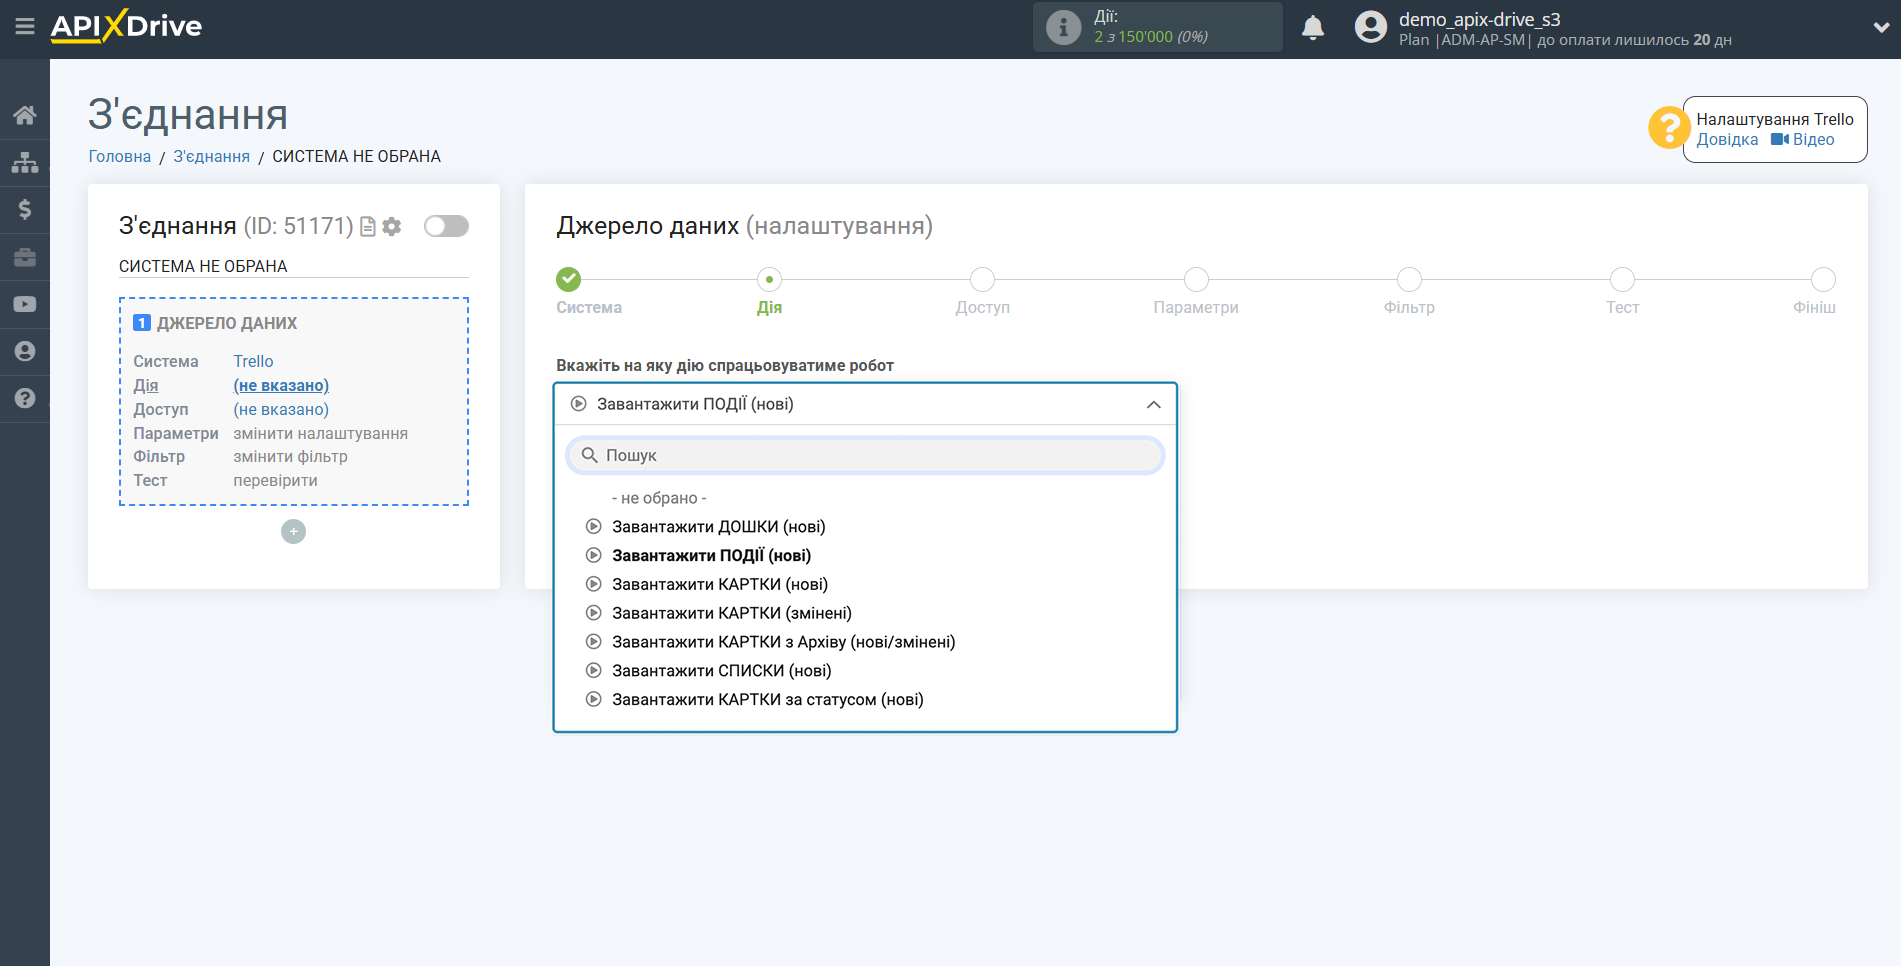The image size is (1901, 966).
Task: Select Завантажити ДОШКИ (нові)
Action: point(718,527)
